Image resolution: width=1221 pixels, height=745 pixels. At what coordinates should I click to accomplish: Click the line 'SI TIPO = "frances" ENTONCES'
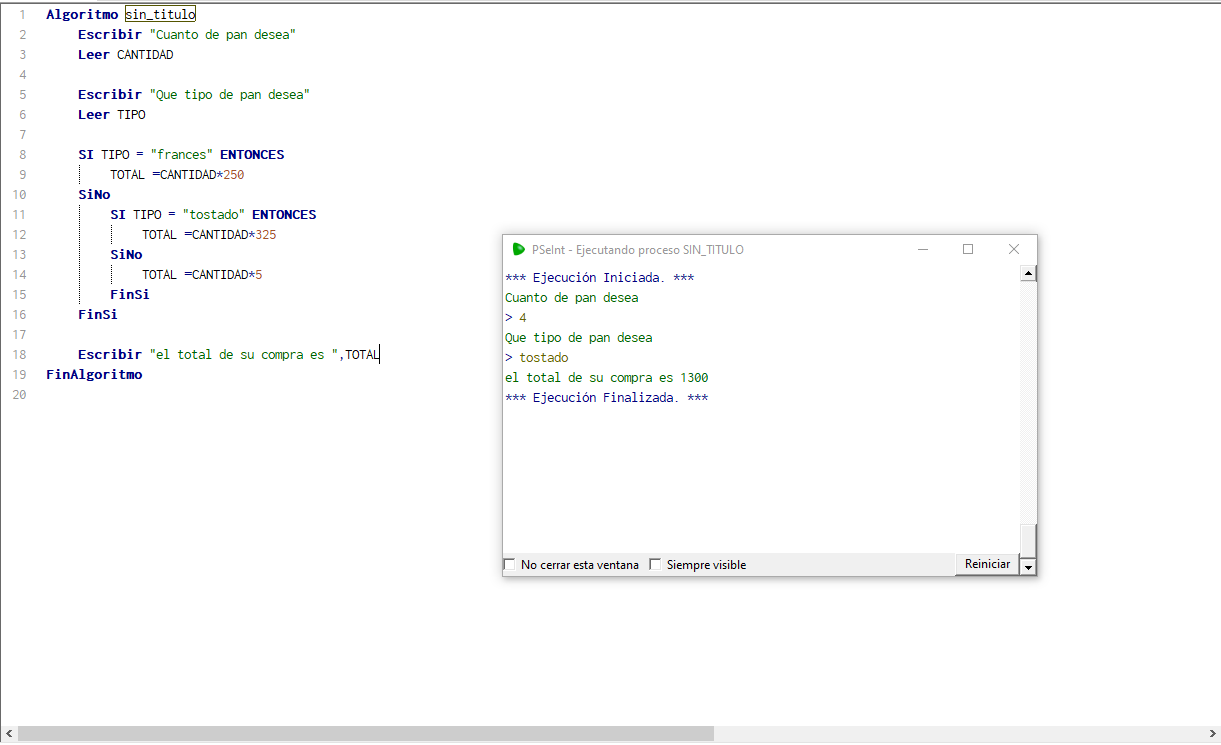(181, 155)
